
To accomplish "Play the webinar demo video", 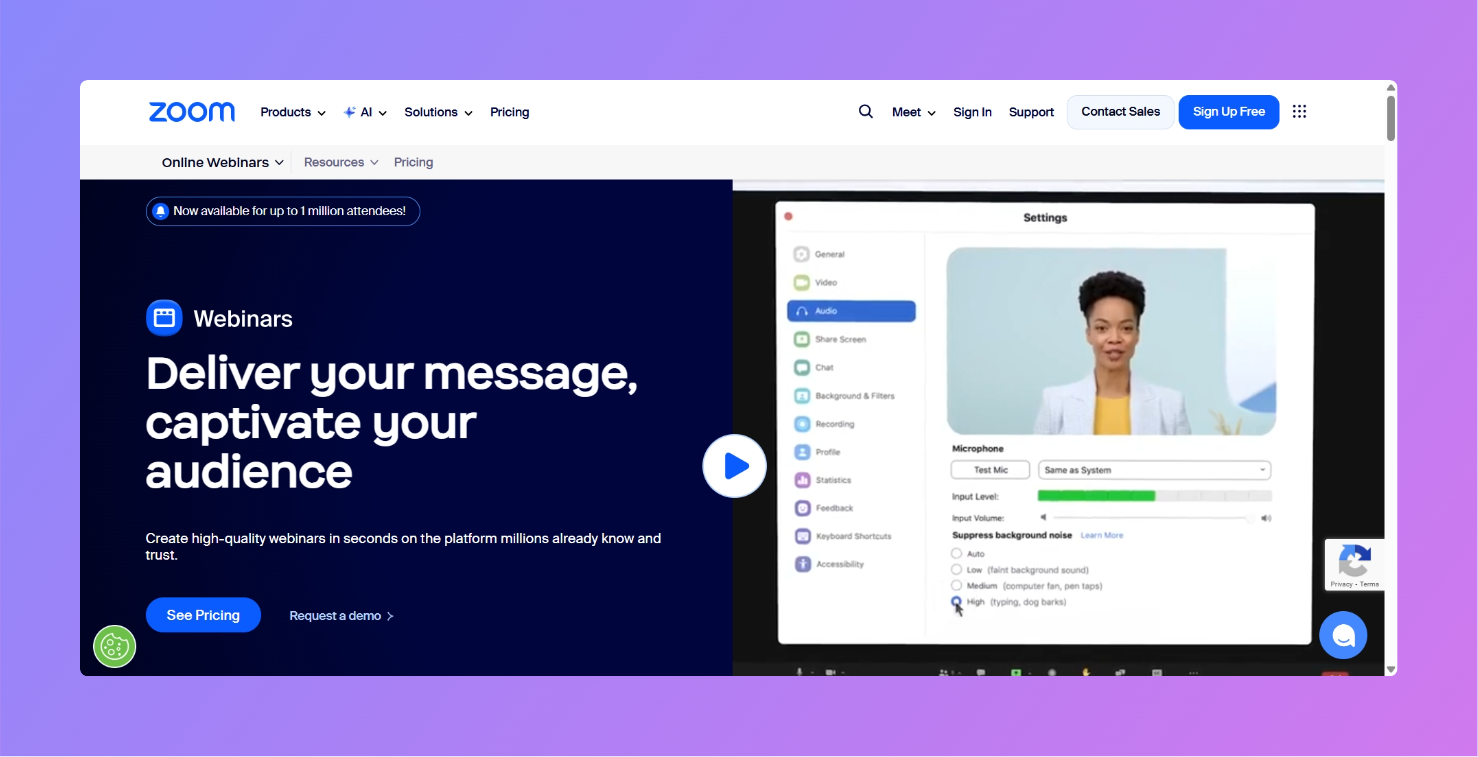I will point(735,466).
